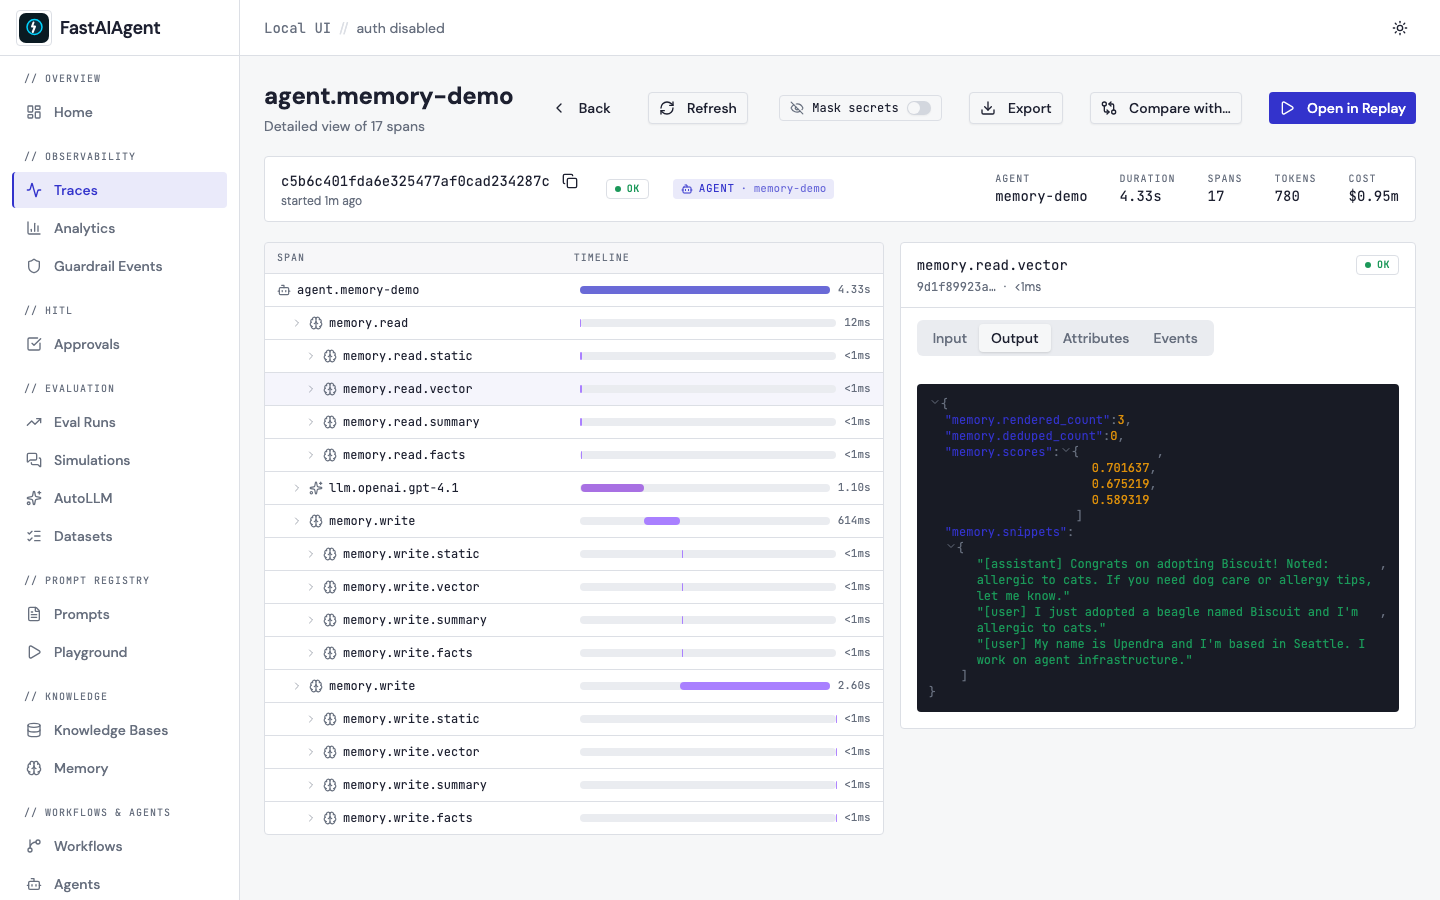
Task: Refresh the trace view
Action: click(x=698, y=108)
